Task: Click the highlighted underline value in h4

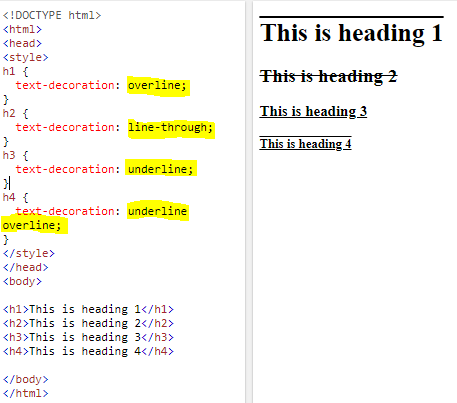Action: pyautogui.click(x=157, y=211)
